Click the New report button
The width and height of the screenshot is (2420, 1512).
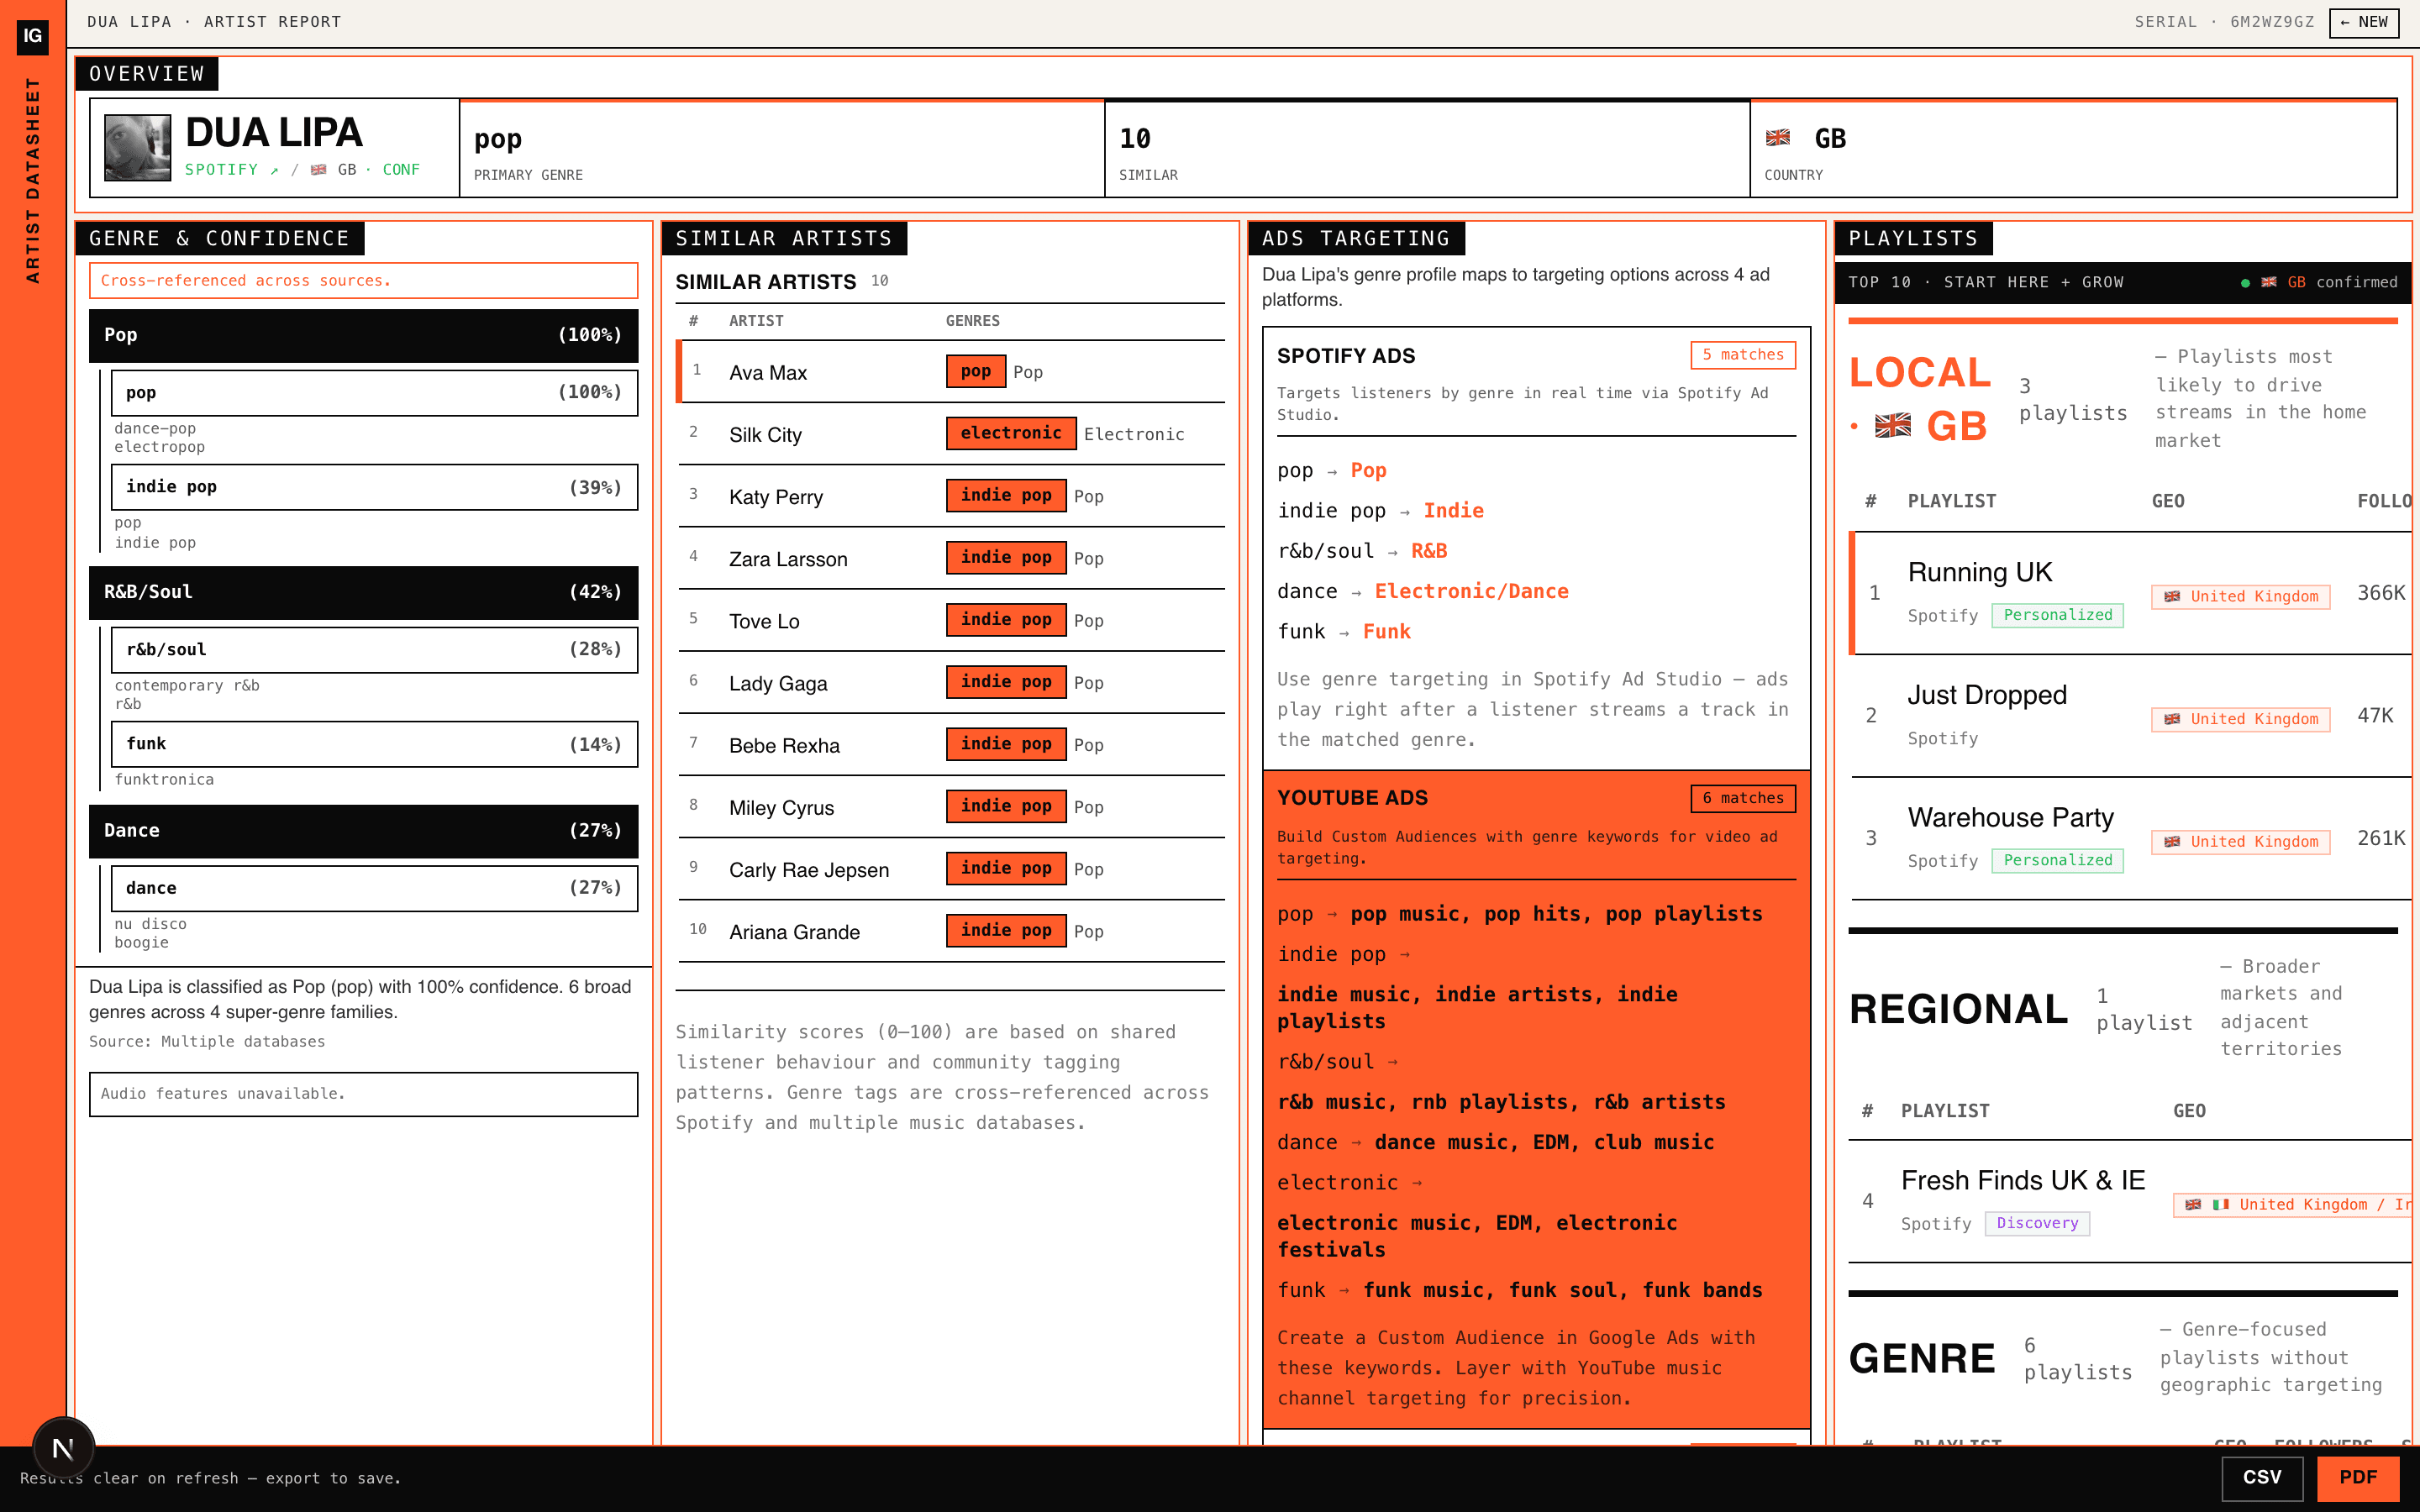tap(2363, 22)
